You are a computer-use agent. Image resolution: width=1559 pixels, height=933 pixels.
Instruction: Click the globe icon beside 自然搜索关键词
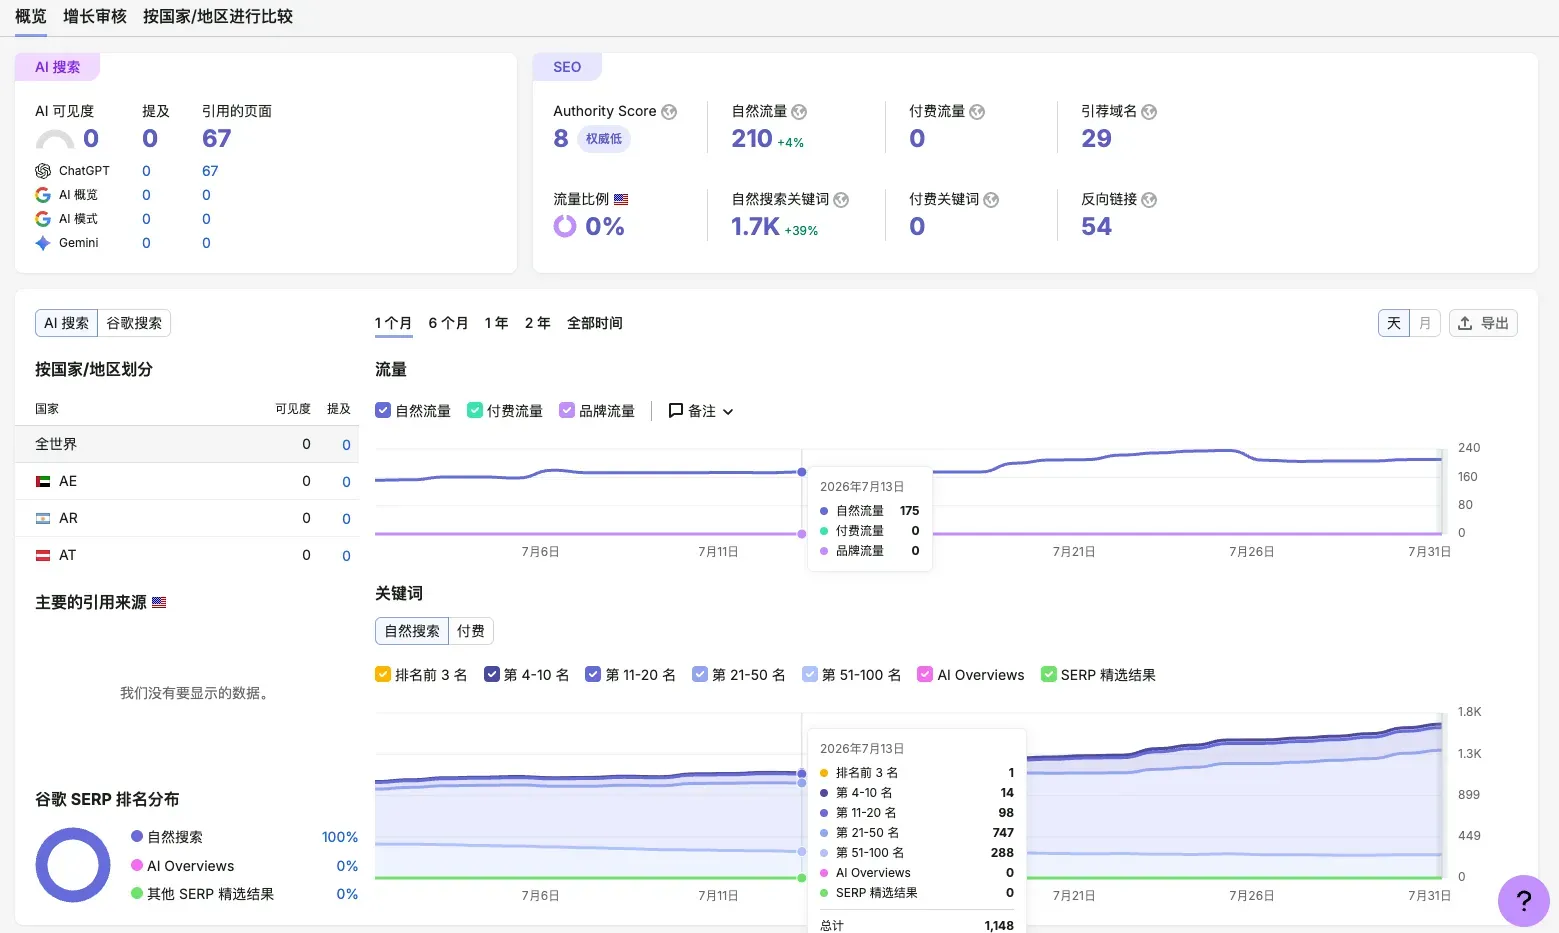[841, 200]
